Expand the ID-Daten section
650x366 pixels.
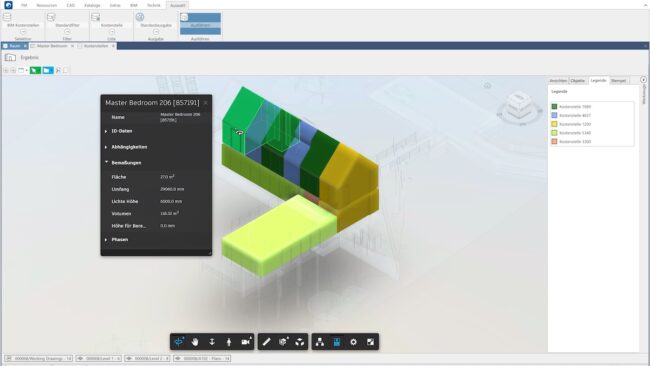point(106,131)
